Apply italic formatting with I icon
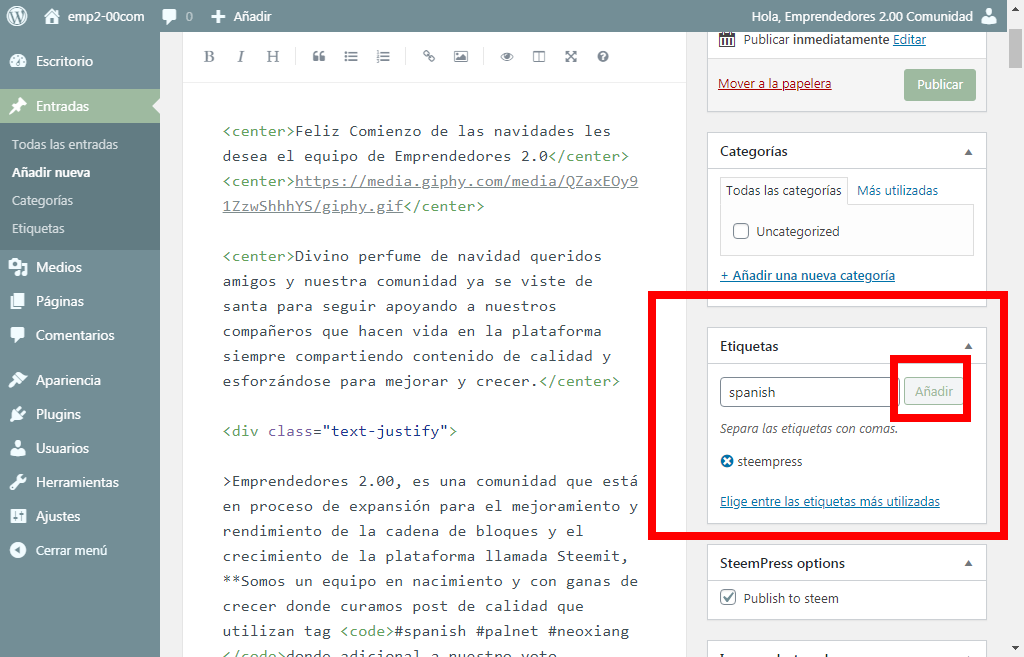 point(240,57)
